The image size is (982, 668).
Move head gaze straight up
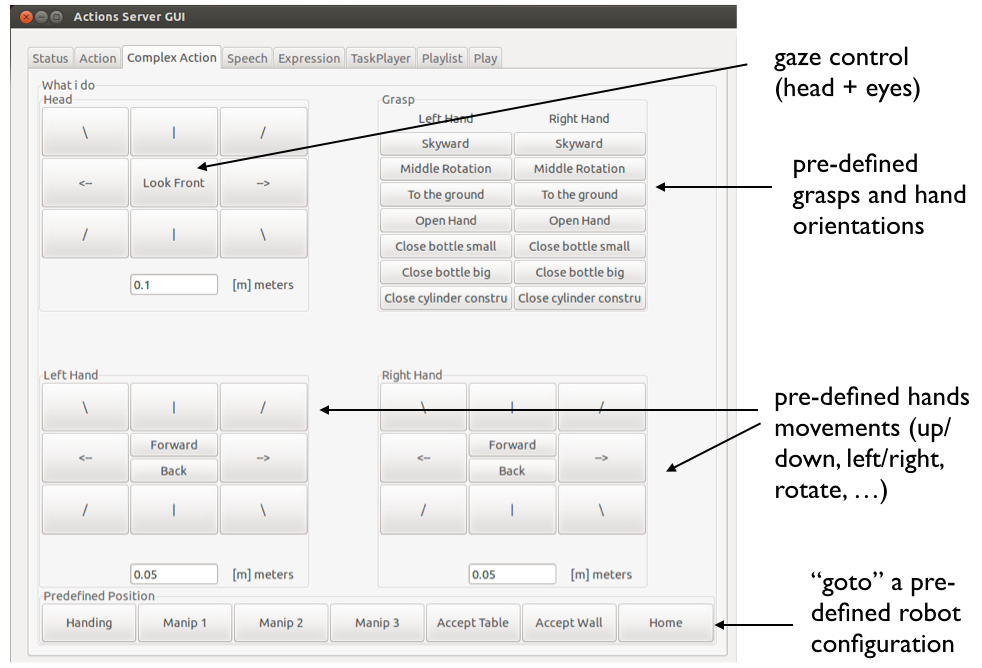[173, 132]
